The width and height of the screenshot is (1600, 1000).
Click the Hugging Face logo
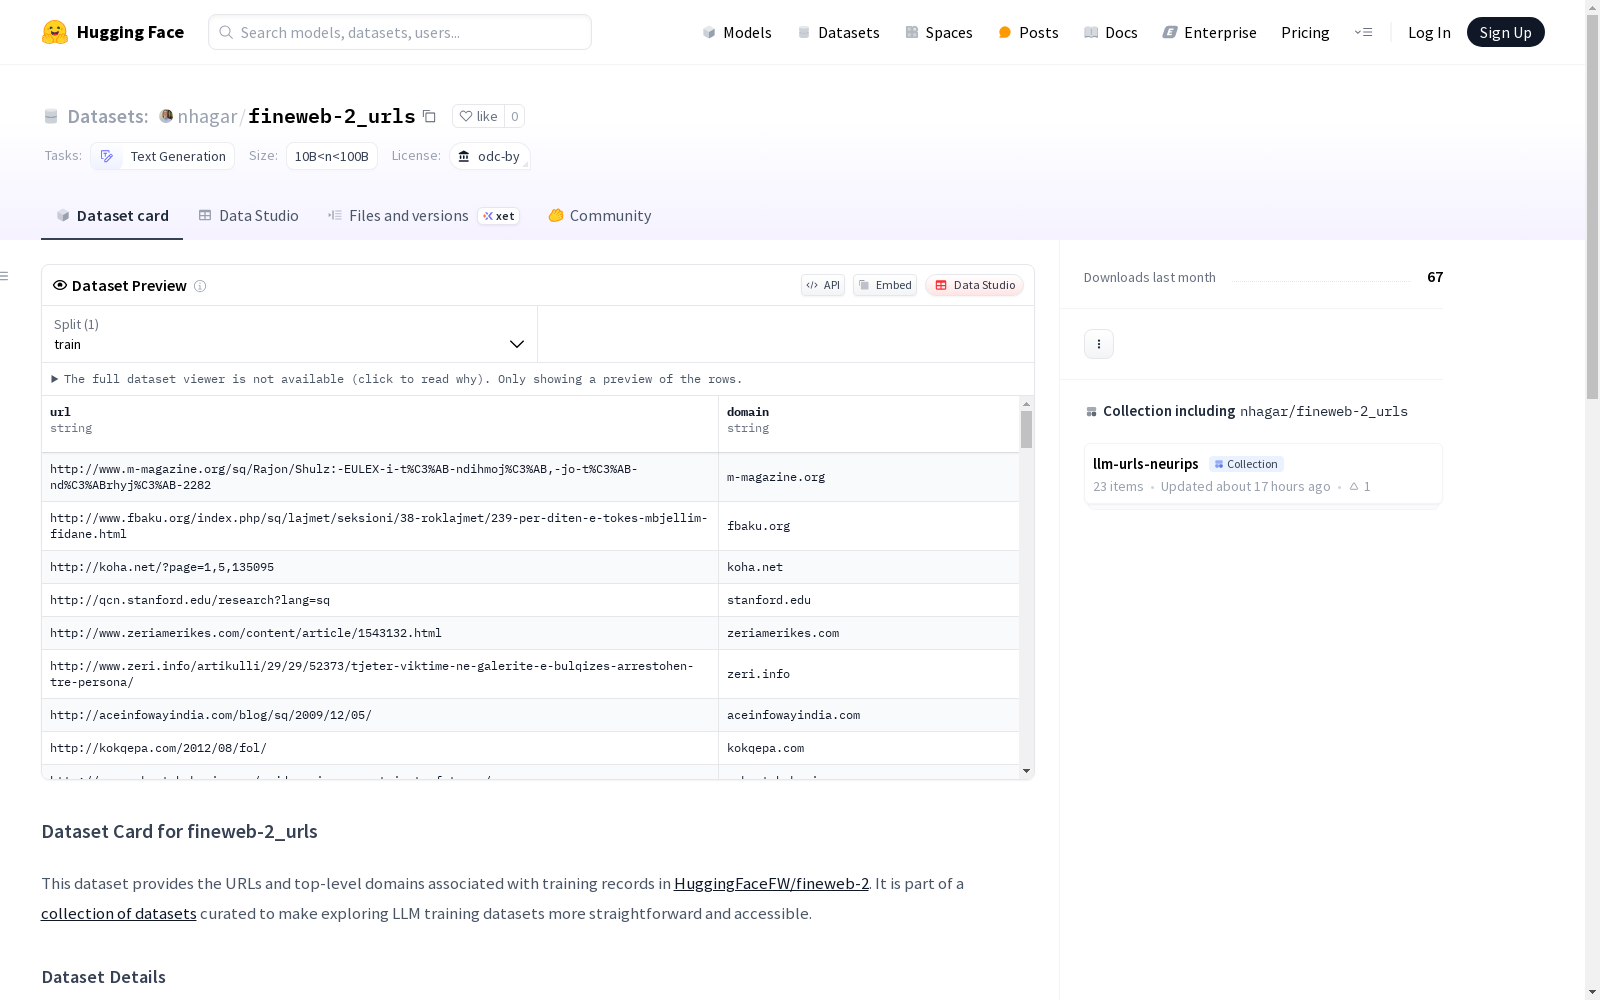(x=113, y=31)
